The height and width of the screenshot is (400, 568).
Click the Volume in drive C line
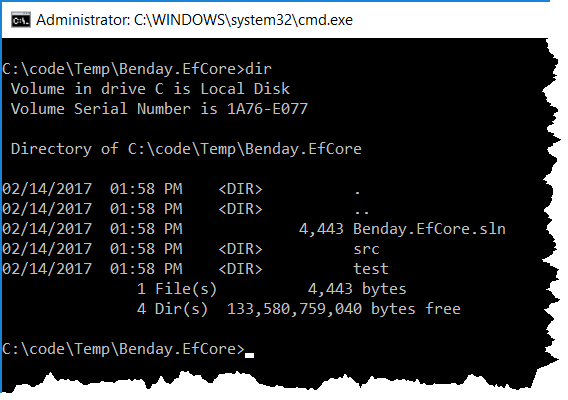150,89
